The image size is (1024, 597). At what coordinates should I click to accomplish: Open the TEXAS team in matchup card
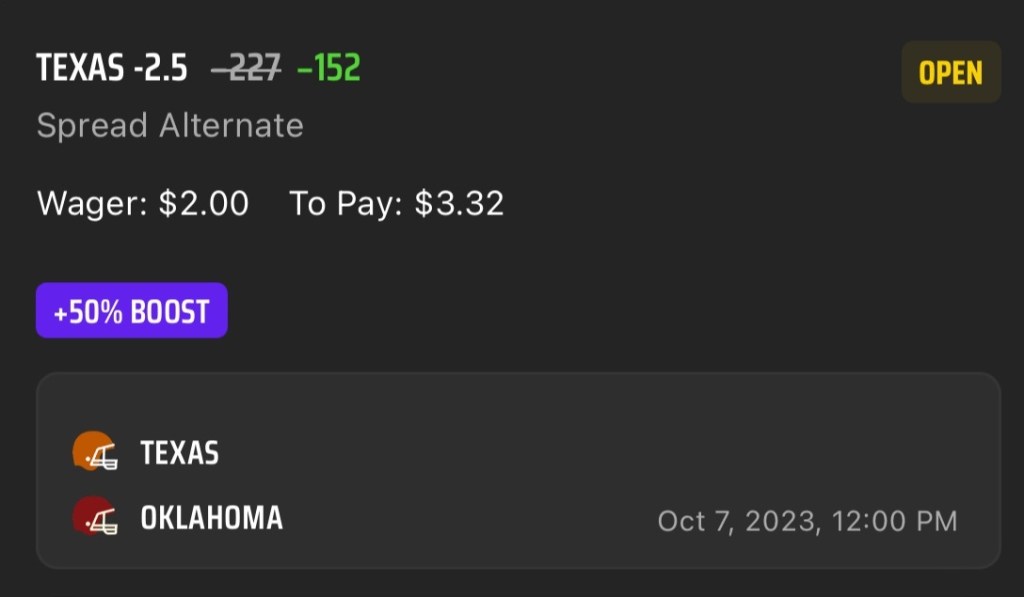[179, 453]
